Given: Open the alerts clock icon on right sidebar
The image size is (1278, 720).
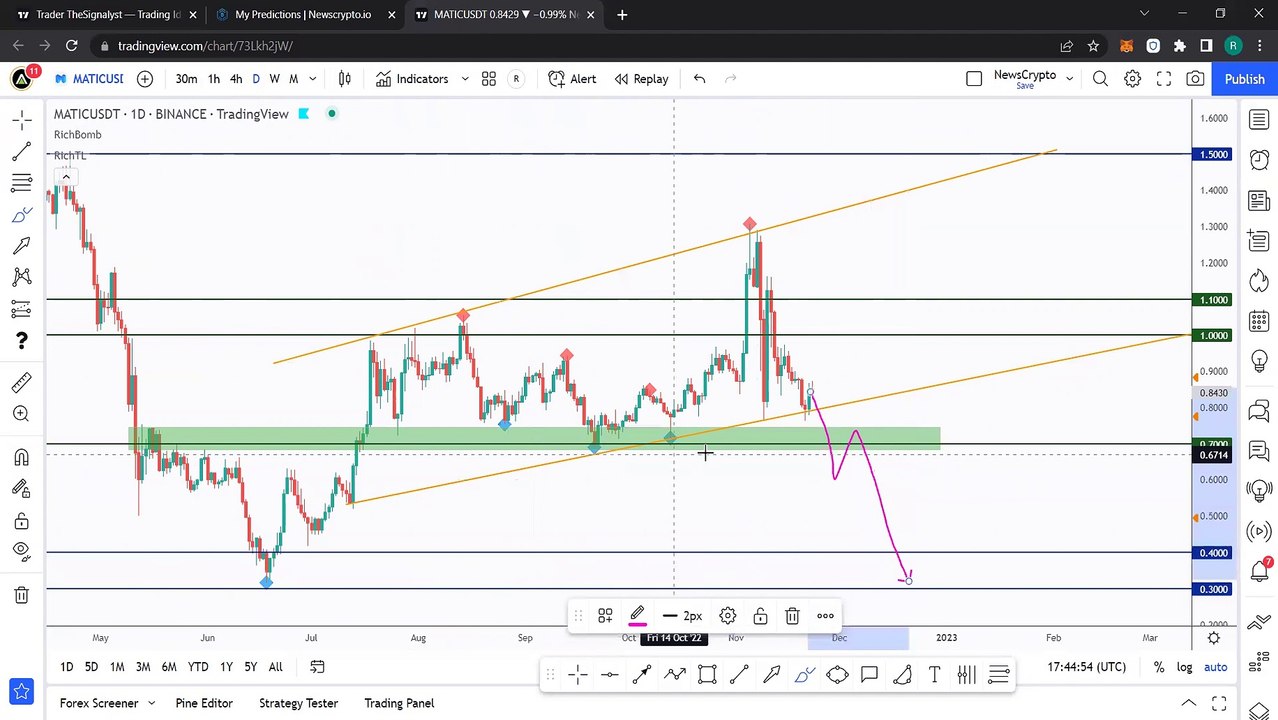Looking at the screenshot, I should 1259,160.
